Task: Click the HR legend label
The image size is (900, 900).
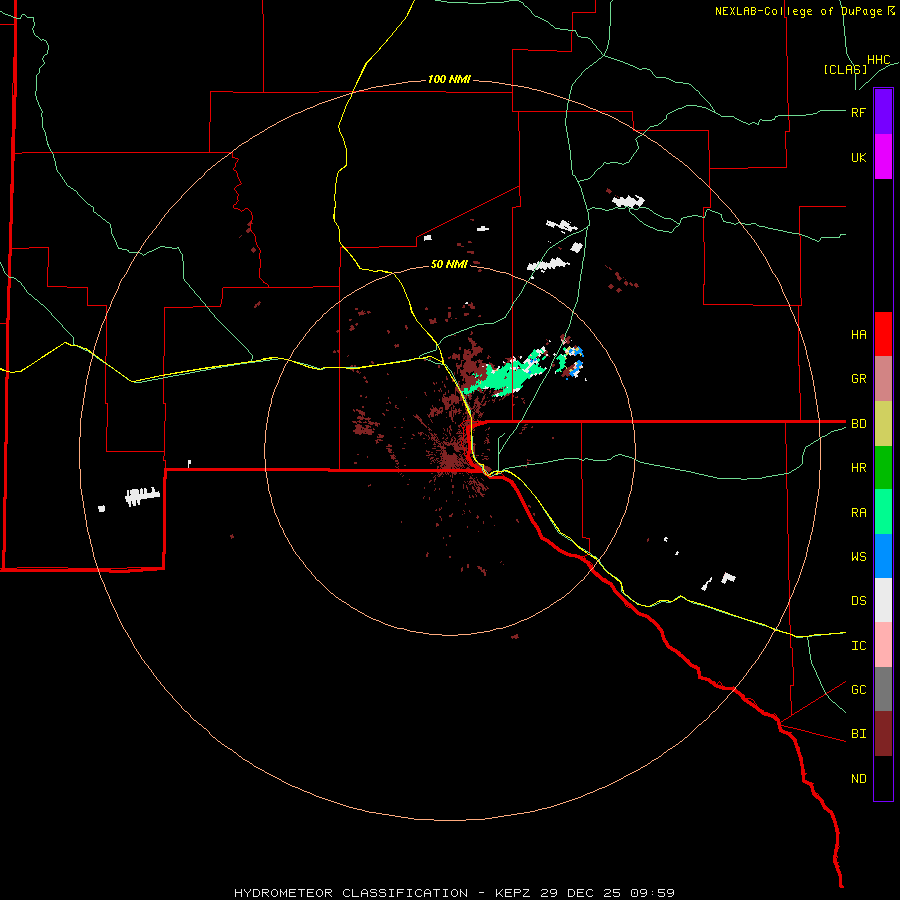Action: pos(858,468)
